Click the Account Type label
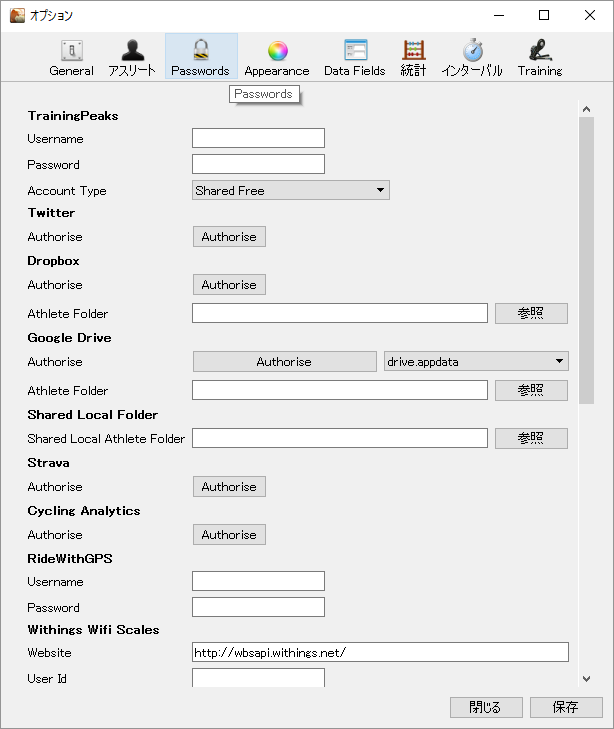Image resolution: width=614 pixels, height=729 pixels. 67,191
